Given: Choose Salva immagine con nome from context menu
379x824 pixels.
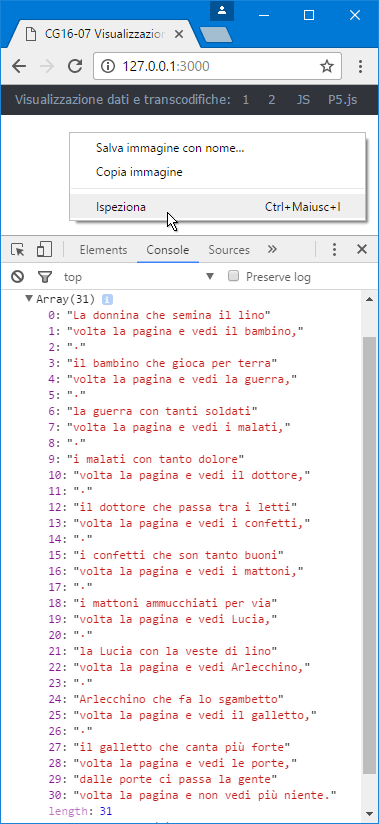Looking at the screenshot, I should [218, 148].
